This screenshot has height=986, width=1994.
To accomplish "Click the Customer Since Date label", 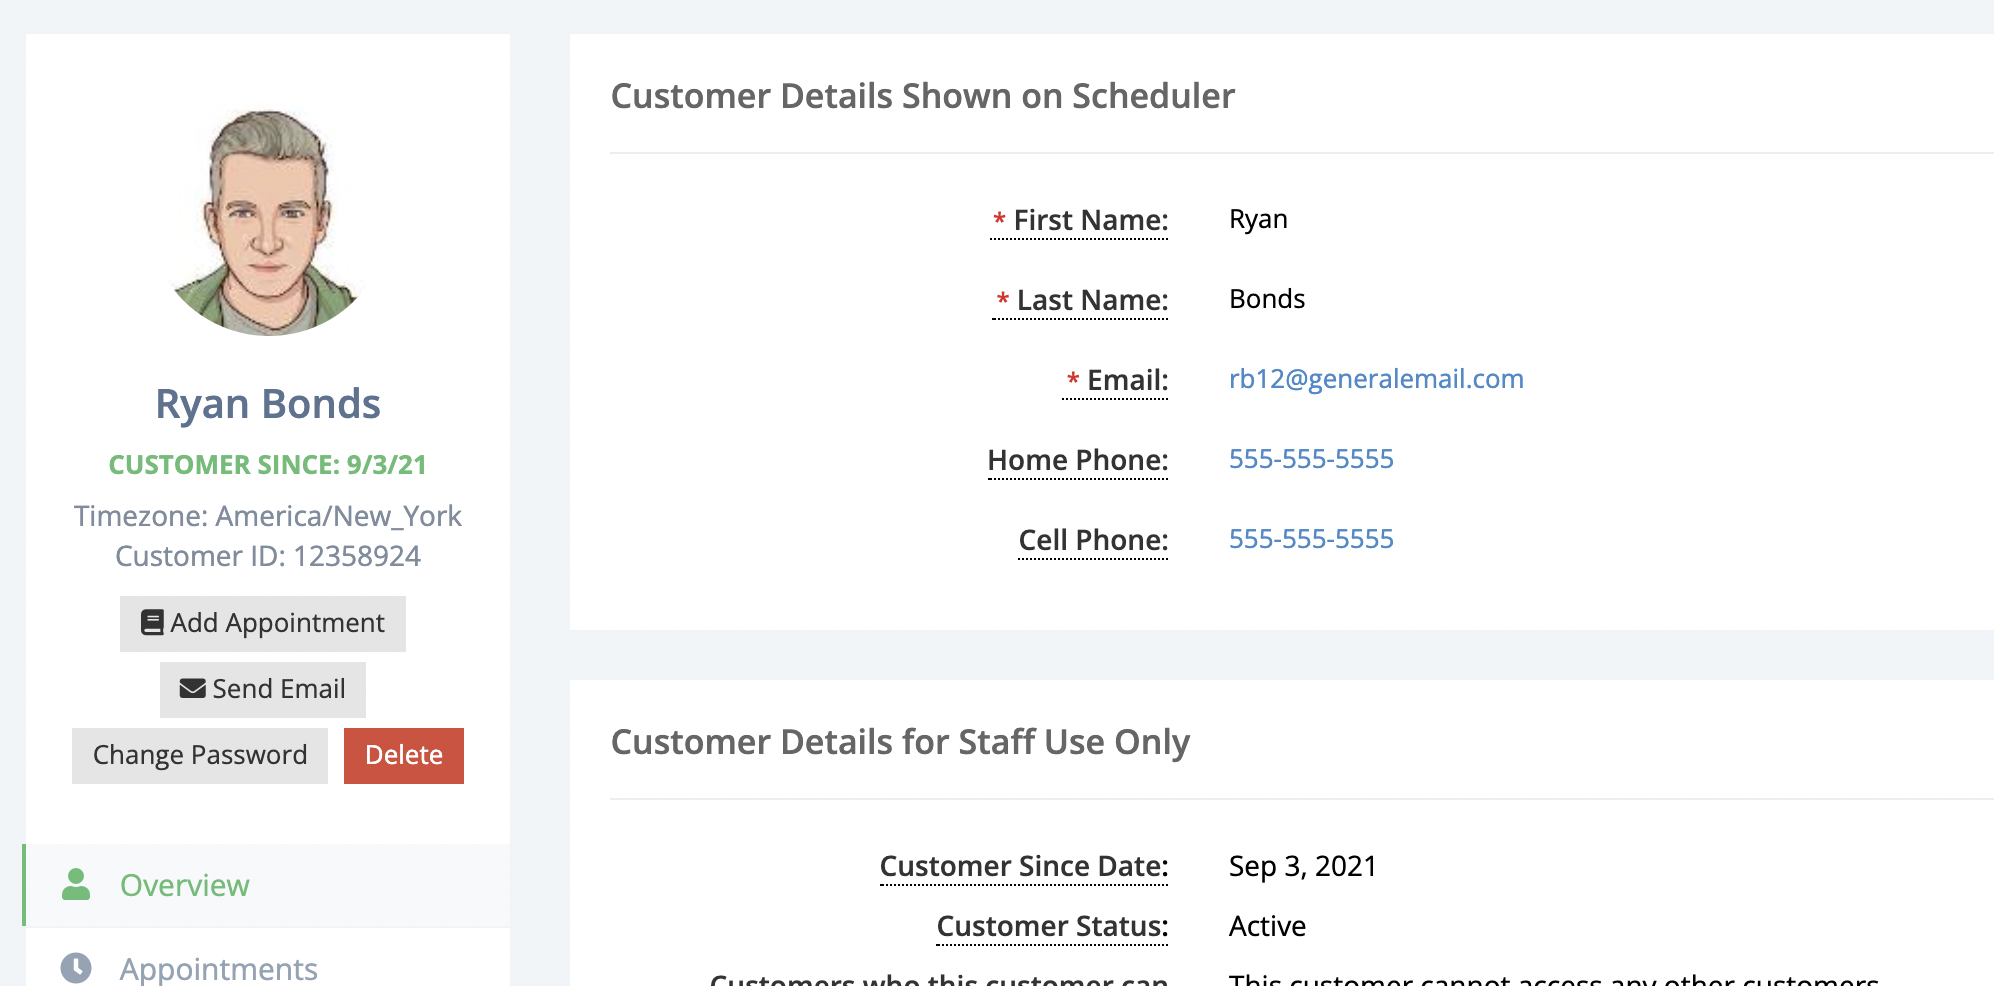I will click(1023, 866).
